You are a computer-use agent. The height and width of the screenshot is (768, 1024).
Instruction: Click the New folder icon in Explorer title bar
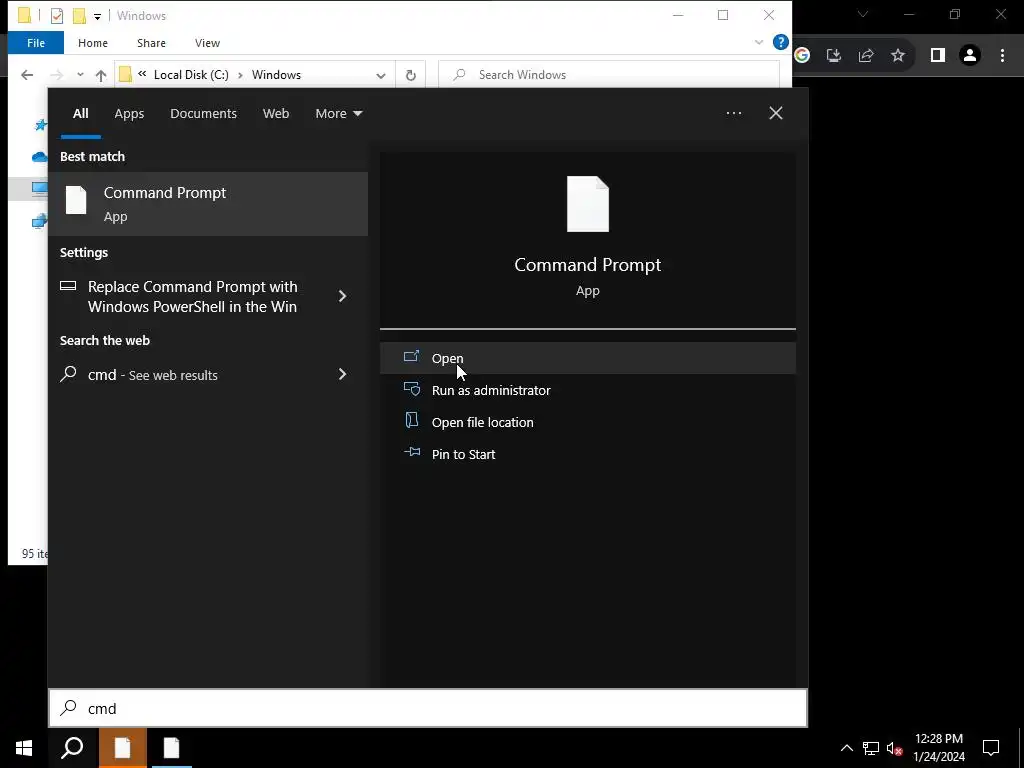pyautogui.click(x=79, y=16)
